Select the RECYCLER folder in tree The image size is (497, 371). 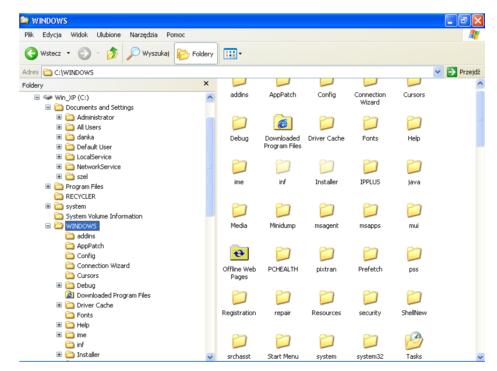click(75, 196)
